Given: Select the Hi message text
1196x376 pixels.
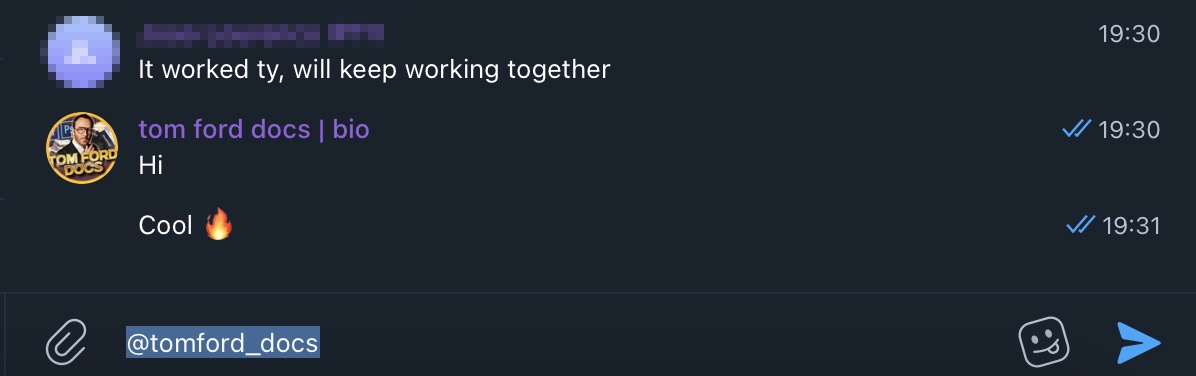Looking at the screenshot, I should (x=151, y=166).
